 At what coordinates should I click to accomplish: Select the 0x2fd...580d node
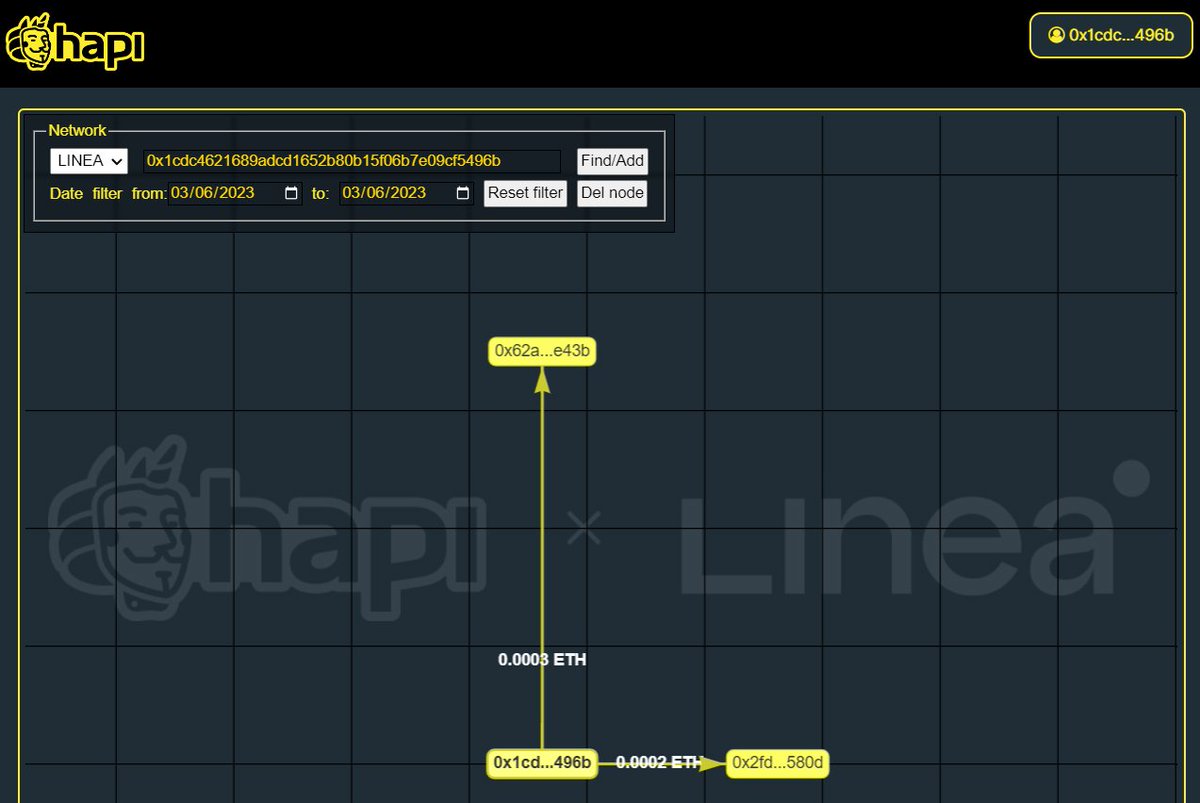click(x=778, y=763)
